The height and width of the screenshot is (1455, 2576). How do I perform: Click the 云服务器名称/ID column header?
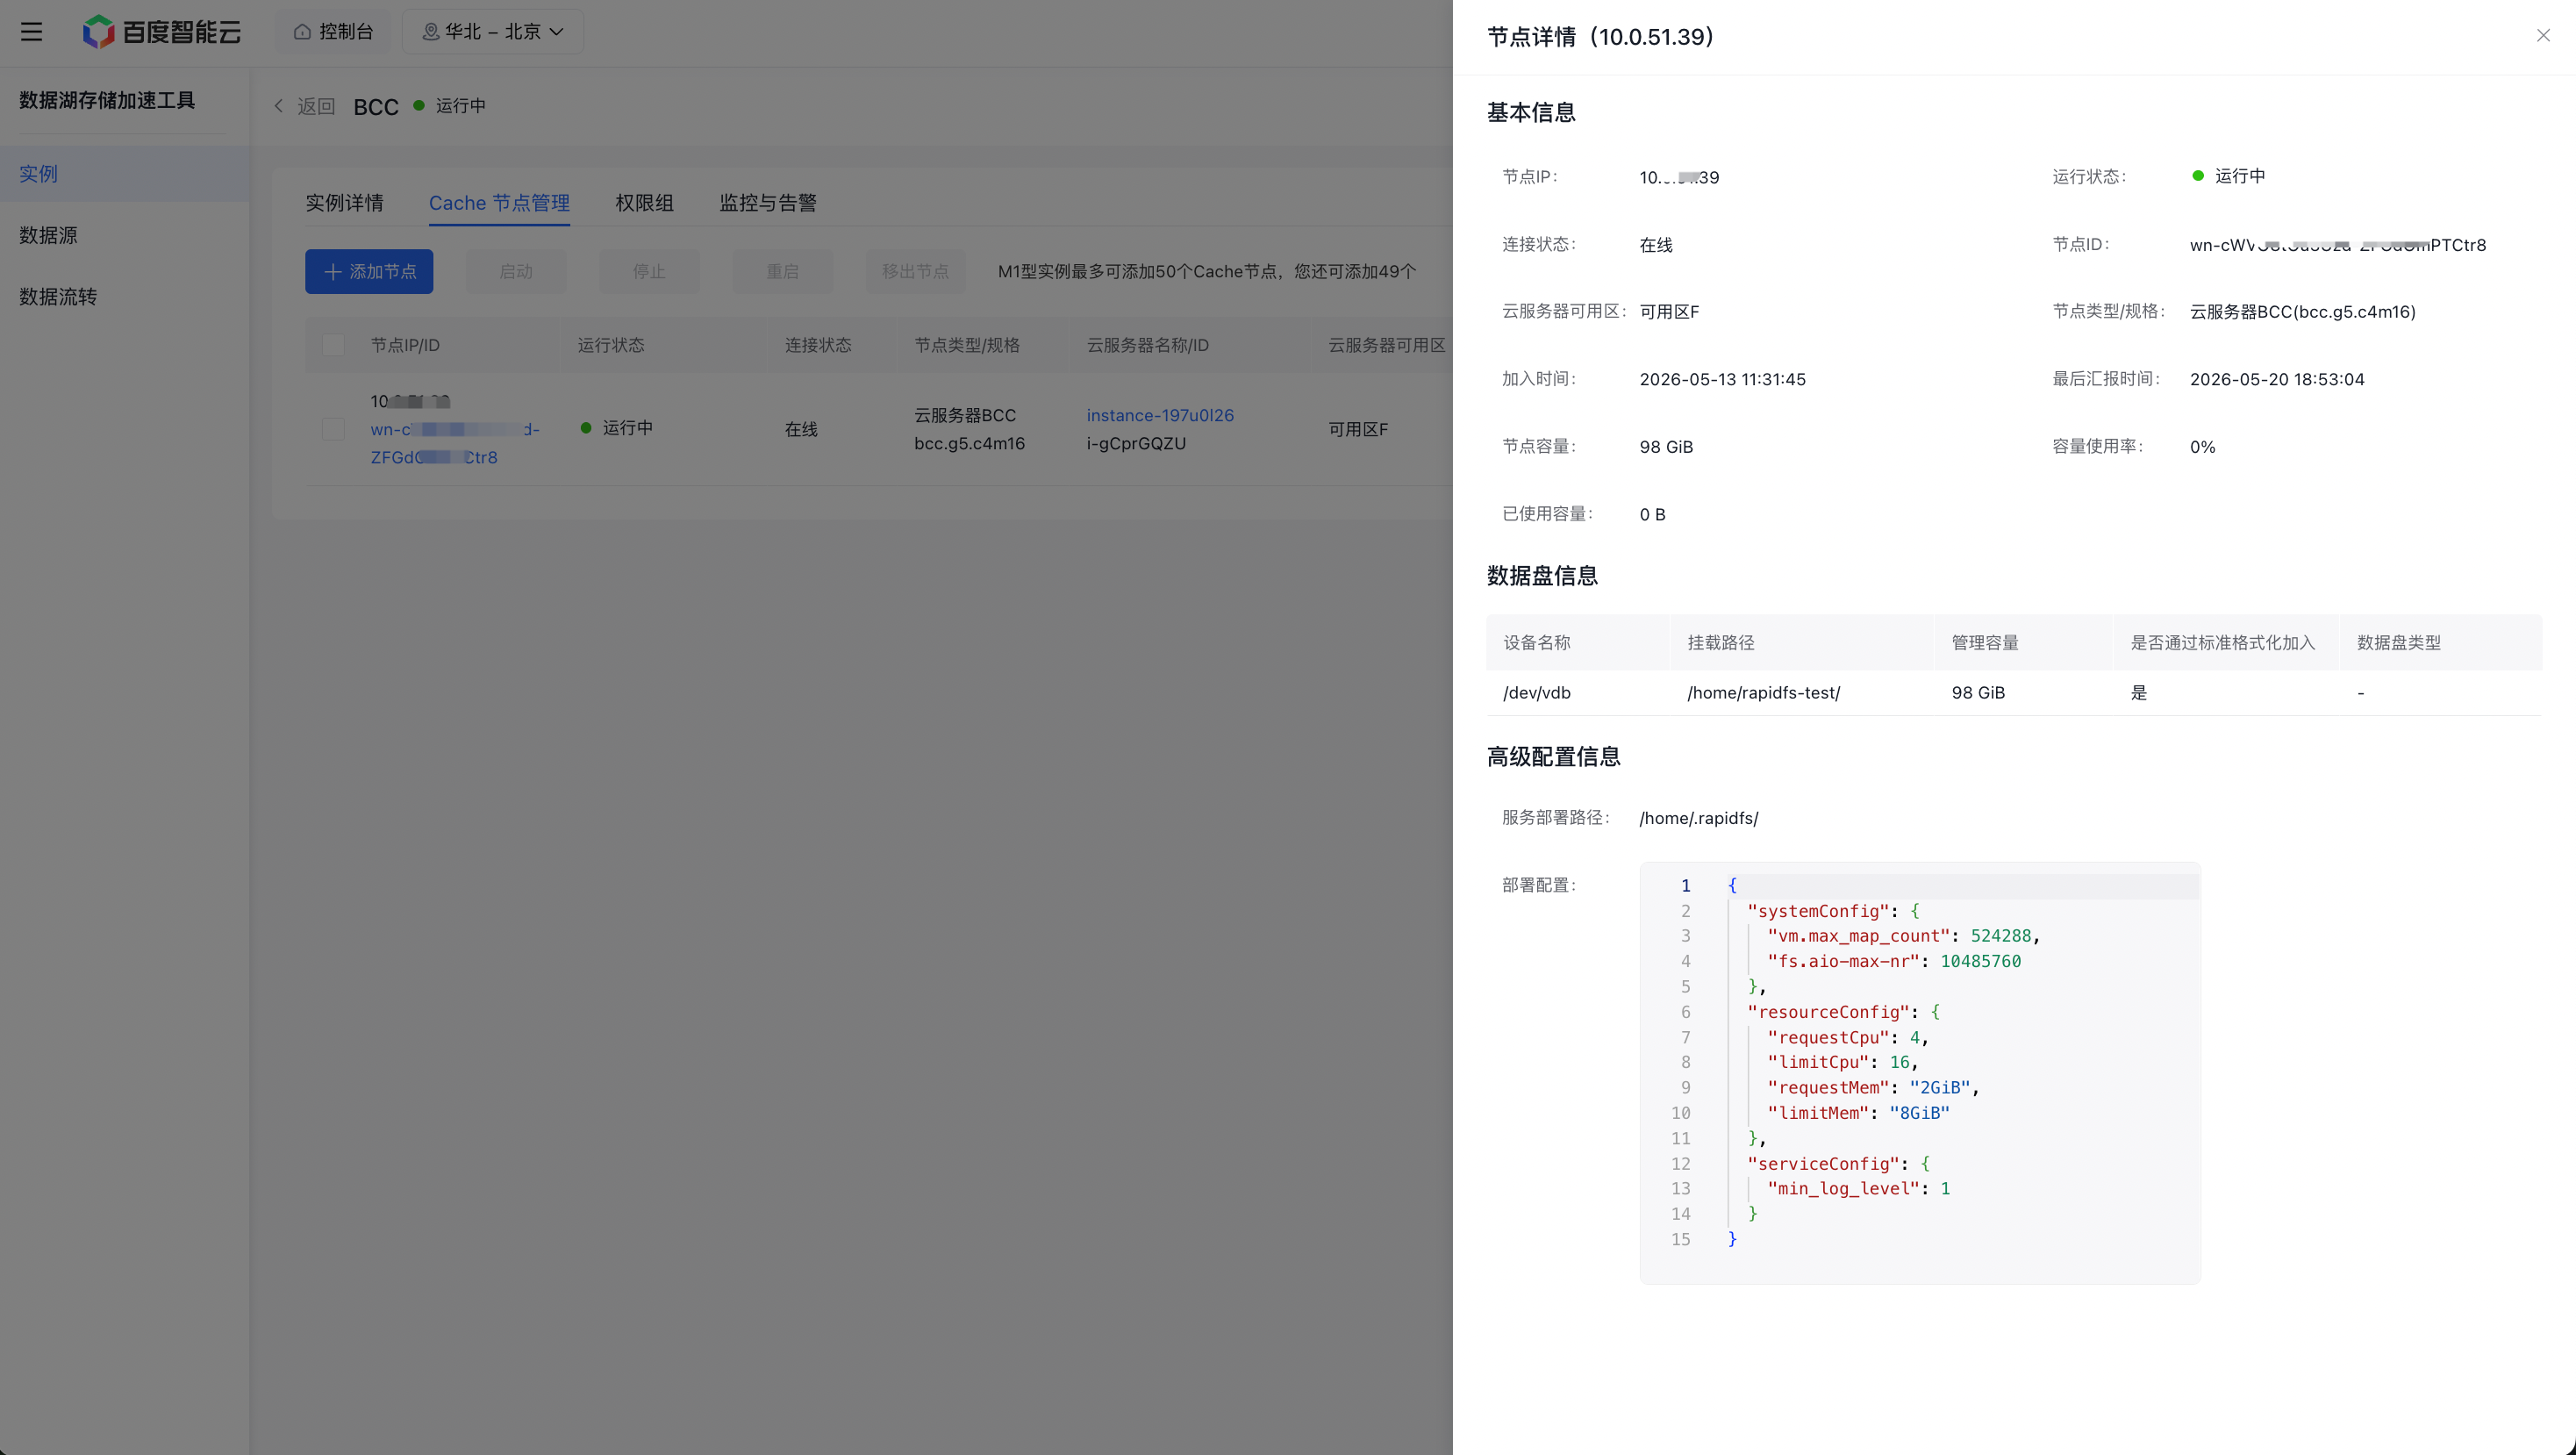[1148, 345]
